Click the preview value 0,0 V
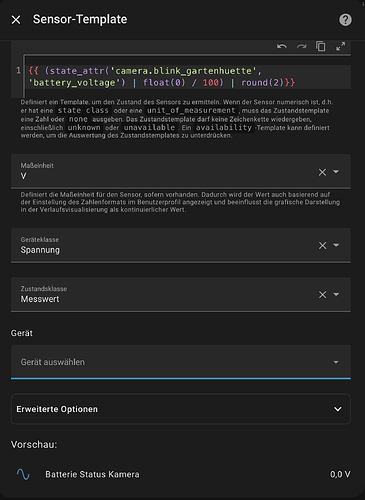The image size is (365, 500). coord(340,474)
